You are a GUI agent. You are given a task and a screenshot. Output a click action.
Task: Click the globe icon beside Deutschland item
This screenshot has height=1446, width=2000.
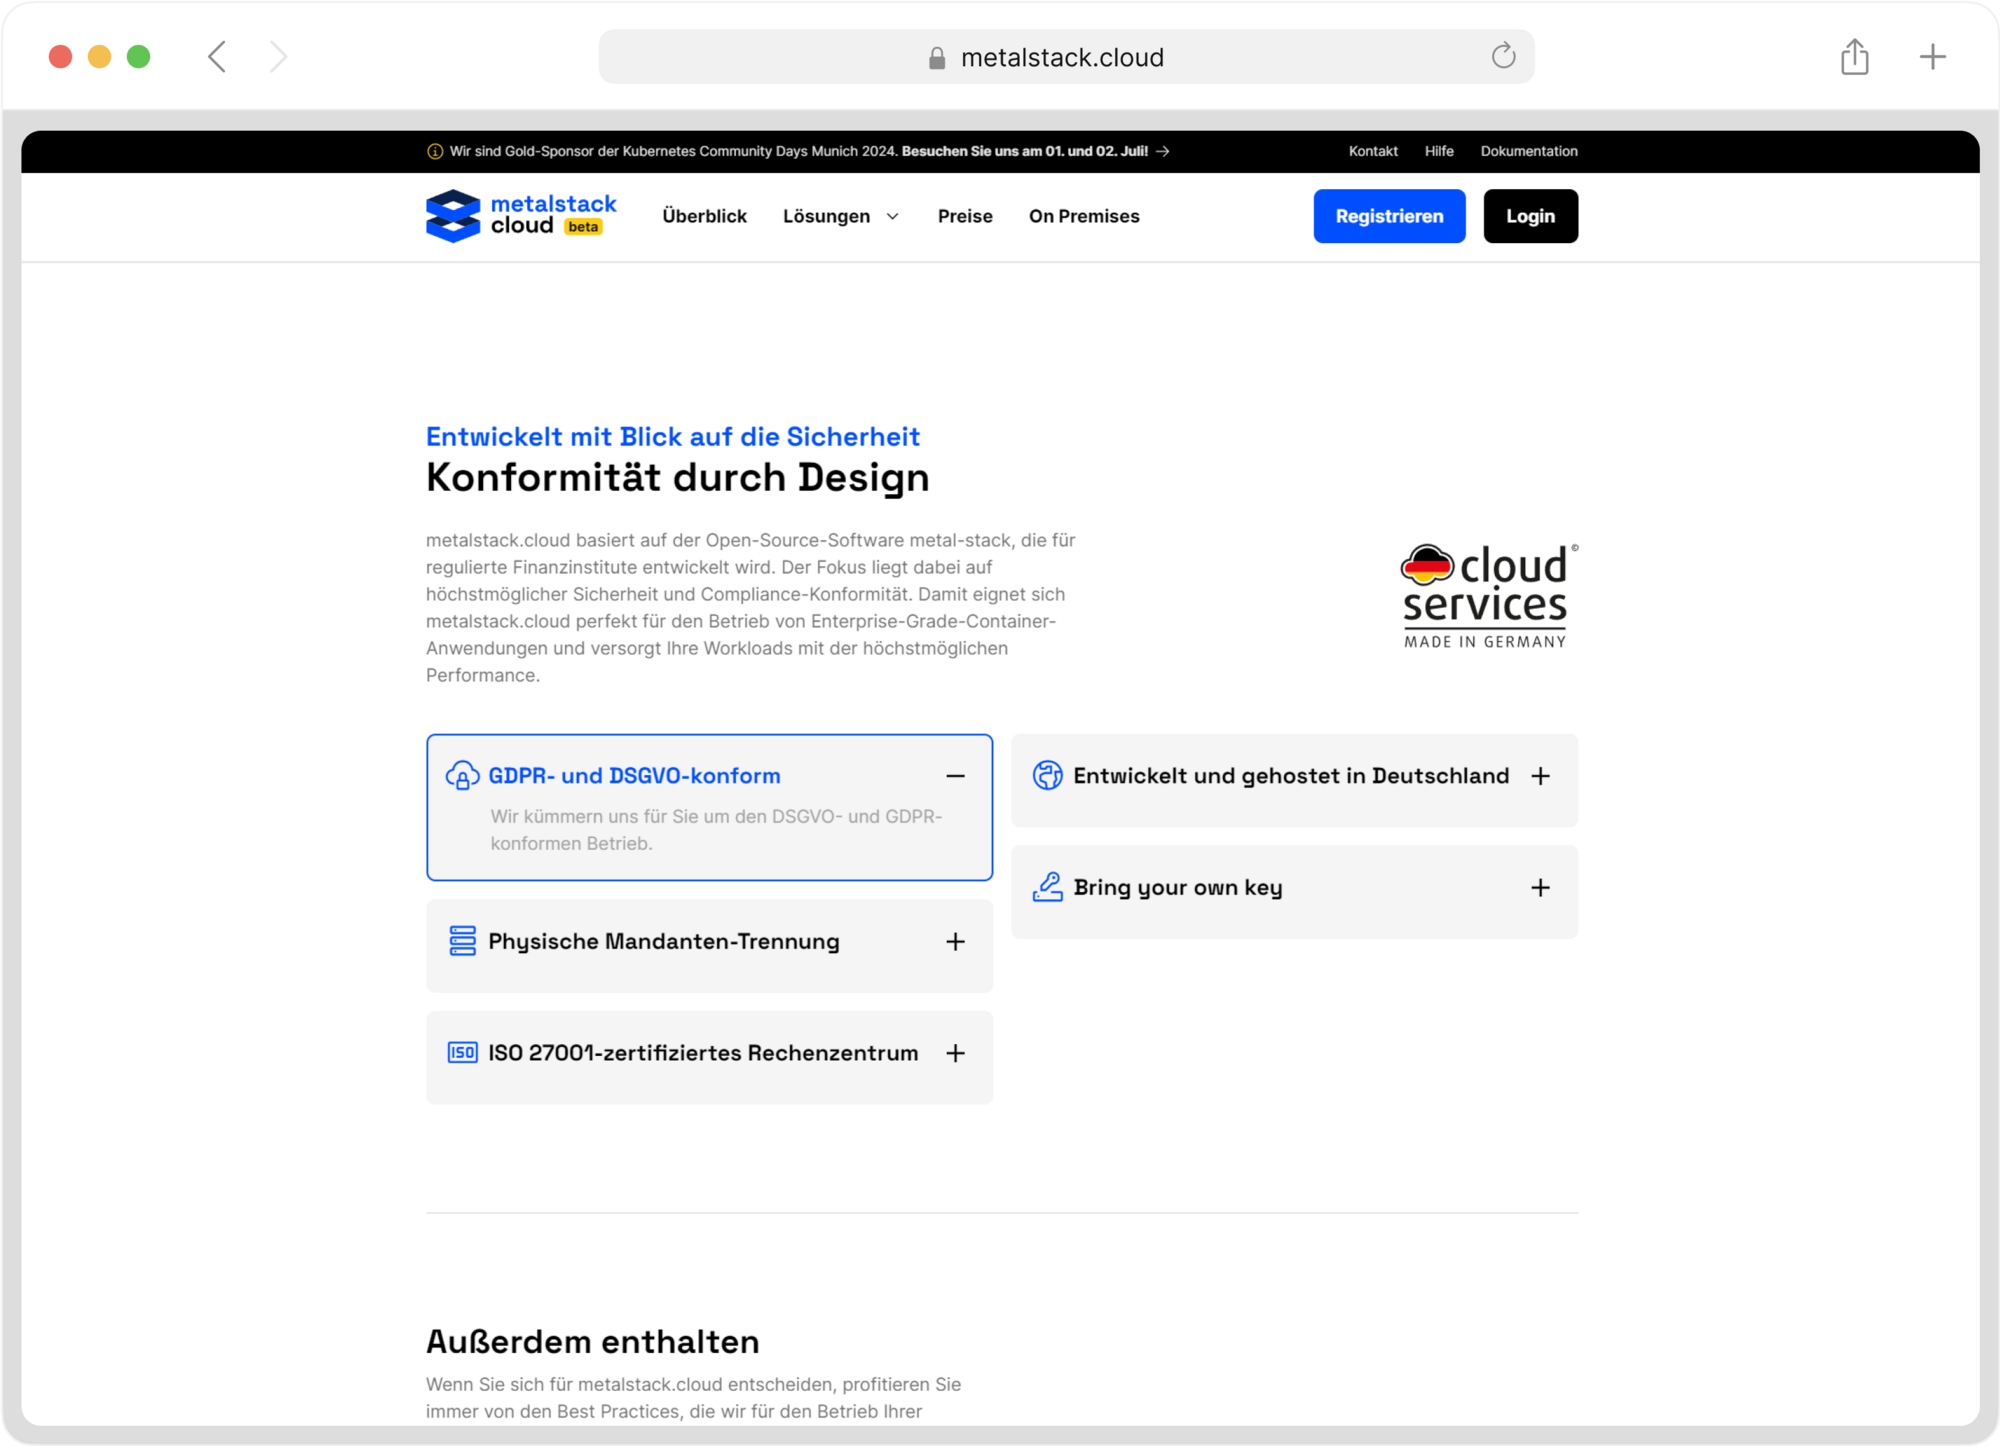pyautogui.click(x=1047, y=776)
